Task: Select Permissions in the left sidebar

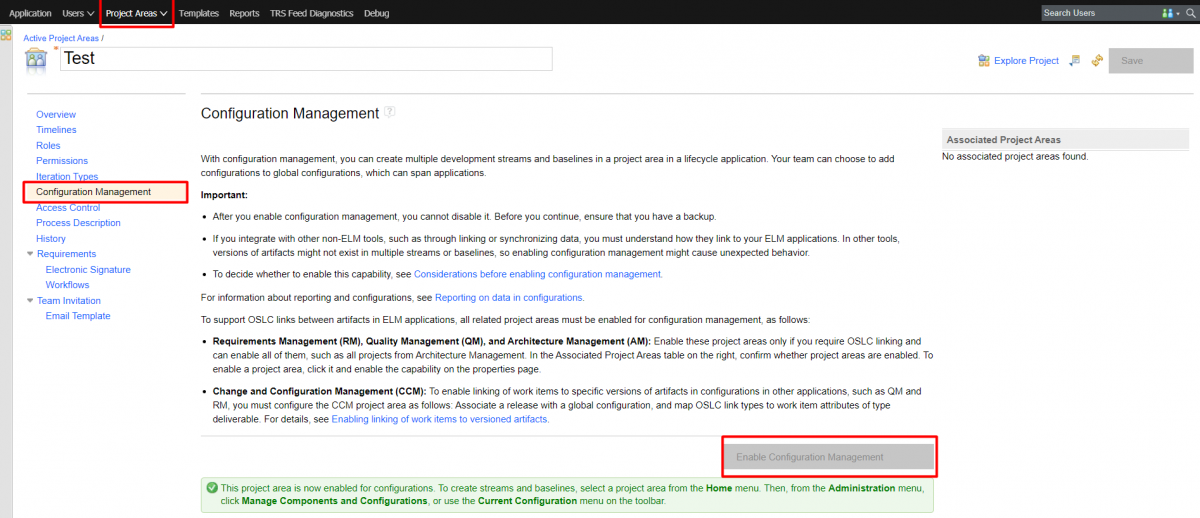Action: (x=62, y=161)
